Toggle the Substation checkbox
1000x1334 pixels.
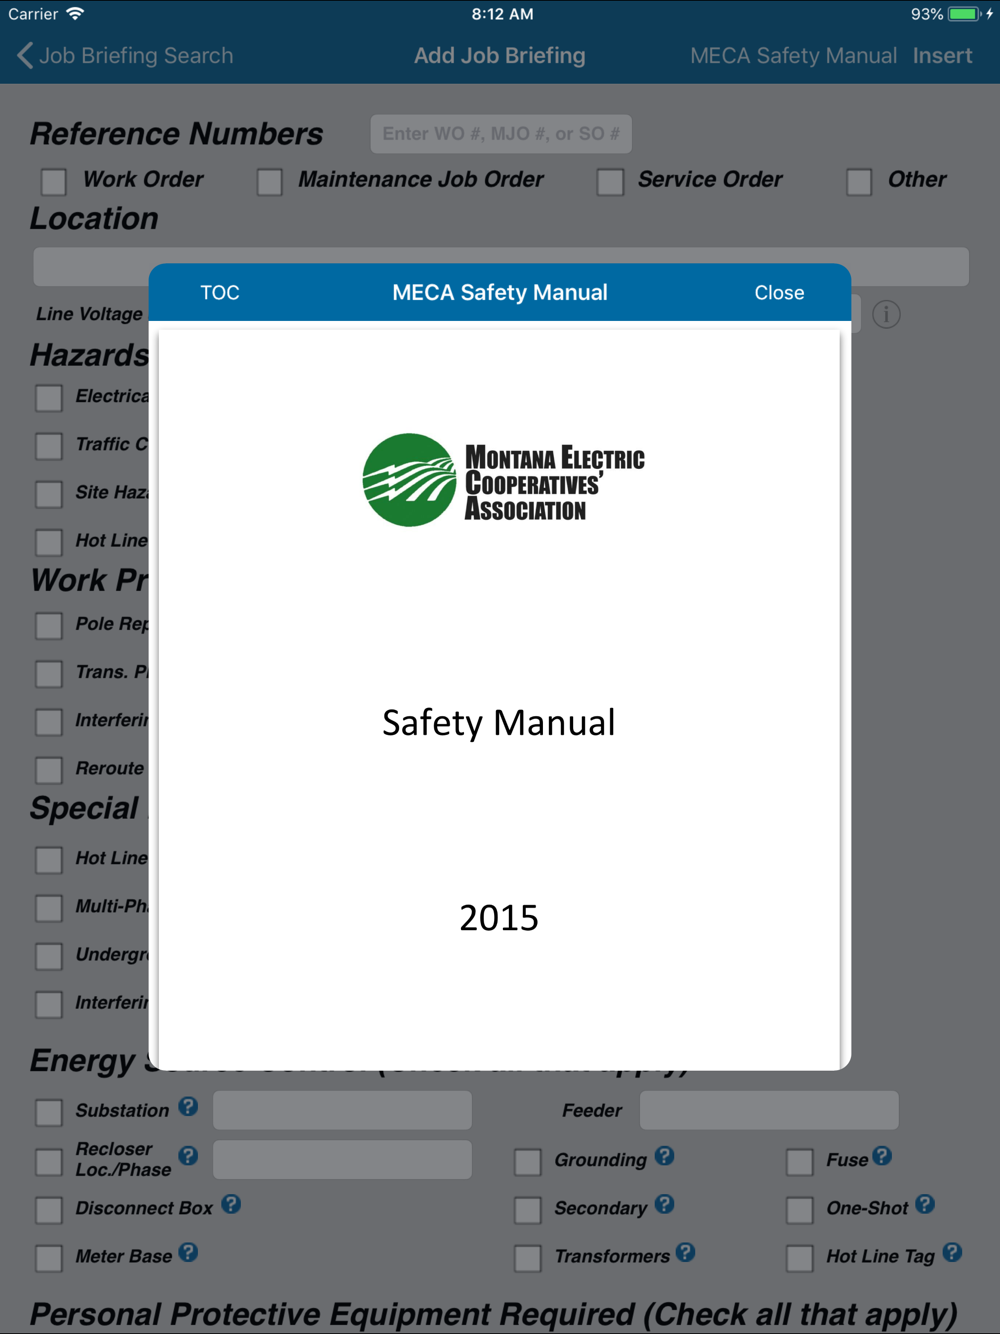(x=49, y=1112)
